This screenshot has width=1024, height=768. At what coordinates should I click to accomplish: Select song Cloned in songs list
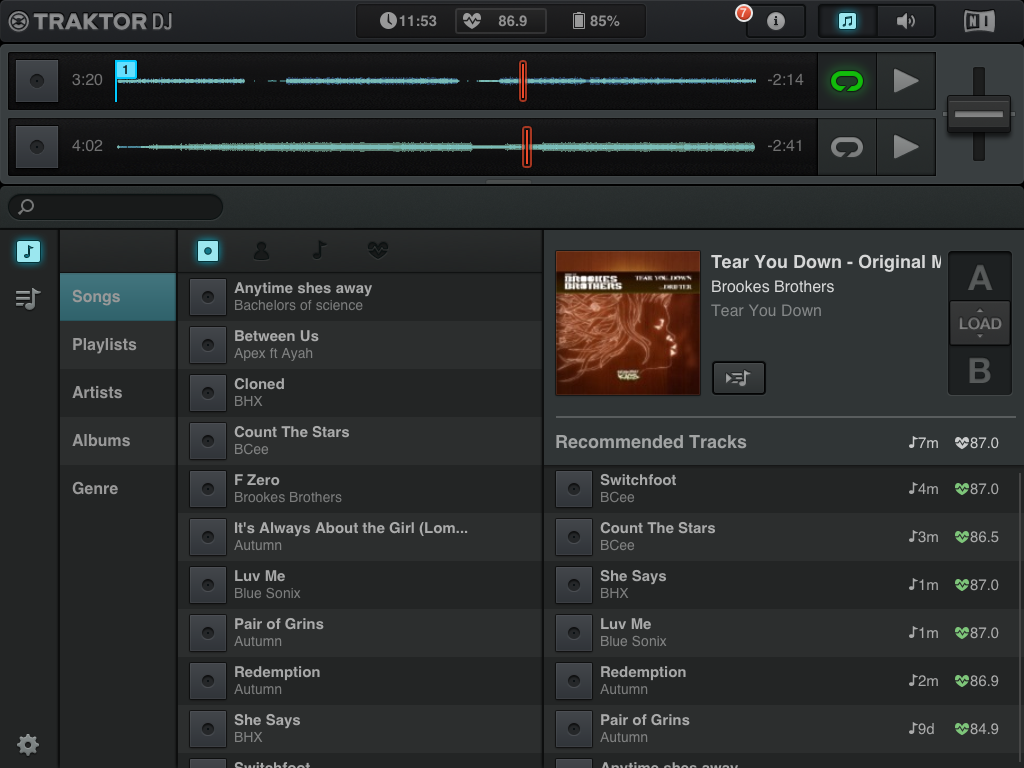coord(360,392)
